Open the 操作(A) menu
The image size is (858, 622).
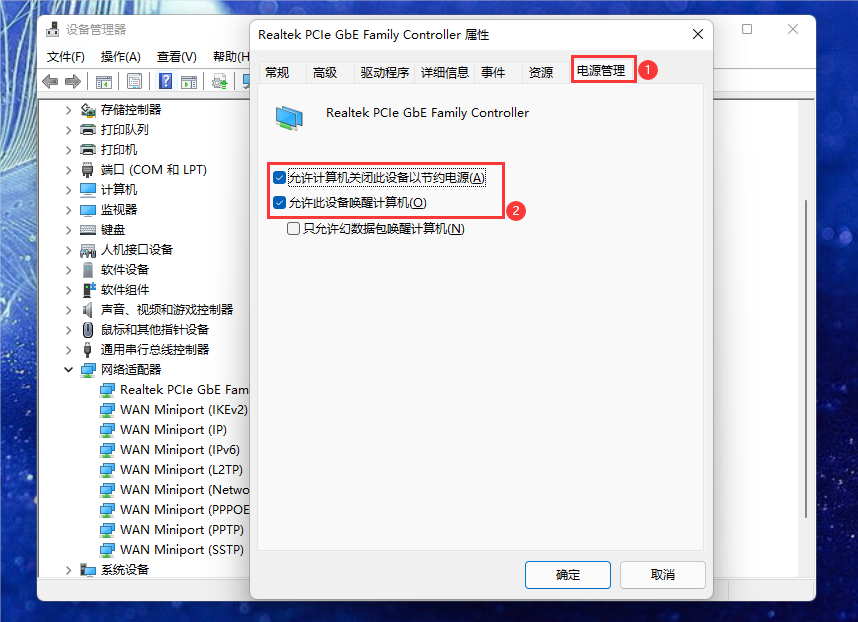120,57
